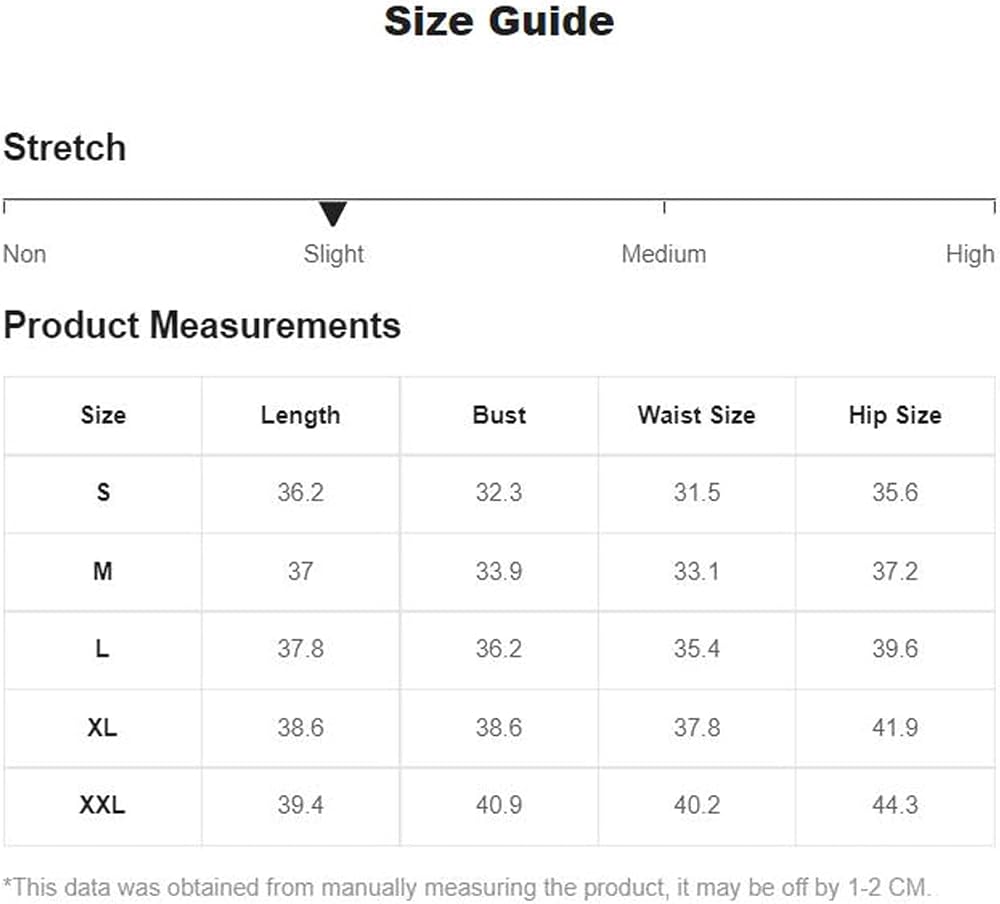Image resolution: width=1000 pixels, height=904 pixels.
Task: Select the Medium stretch tick mark
Action: (x=664, y=207)
